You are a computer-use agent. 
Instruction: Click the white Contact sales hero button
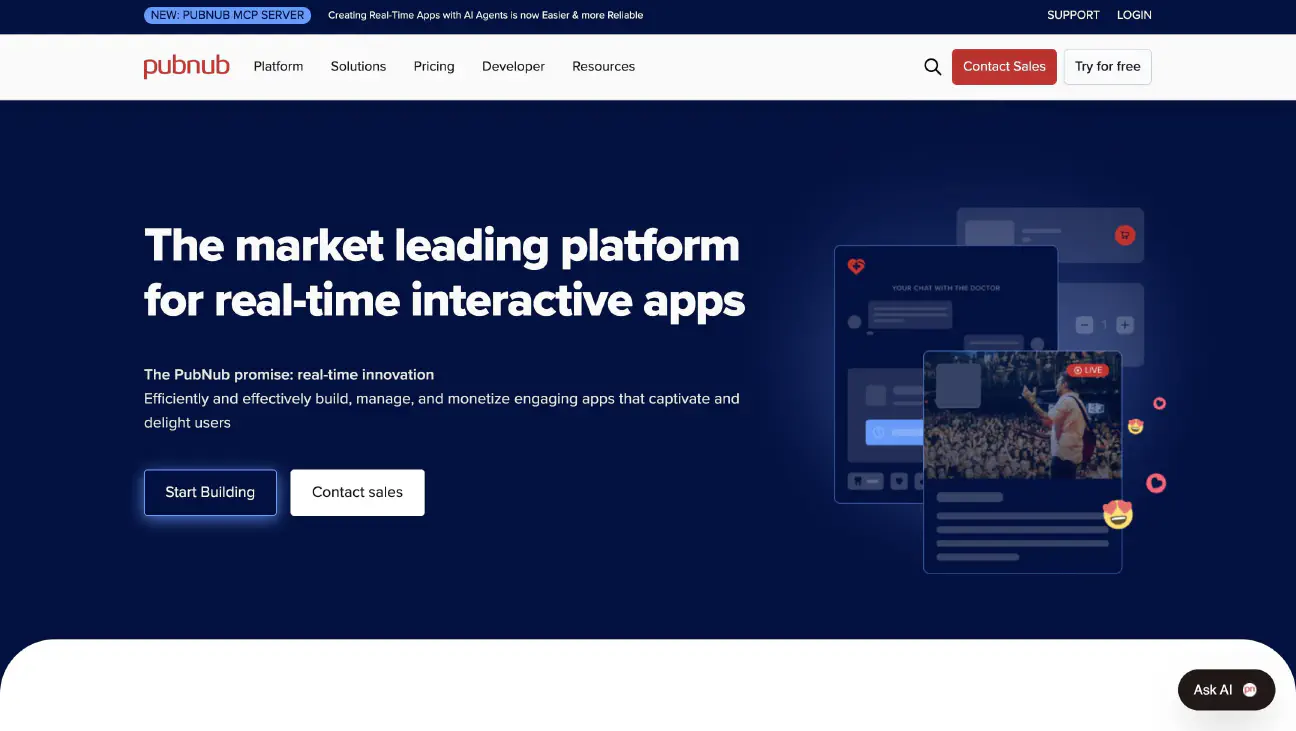[x=357, y=493]
